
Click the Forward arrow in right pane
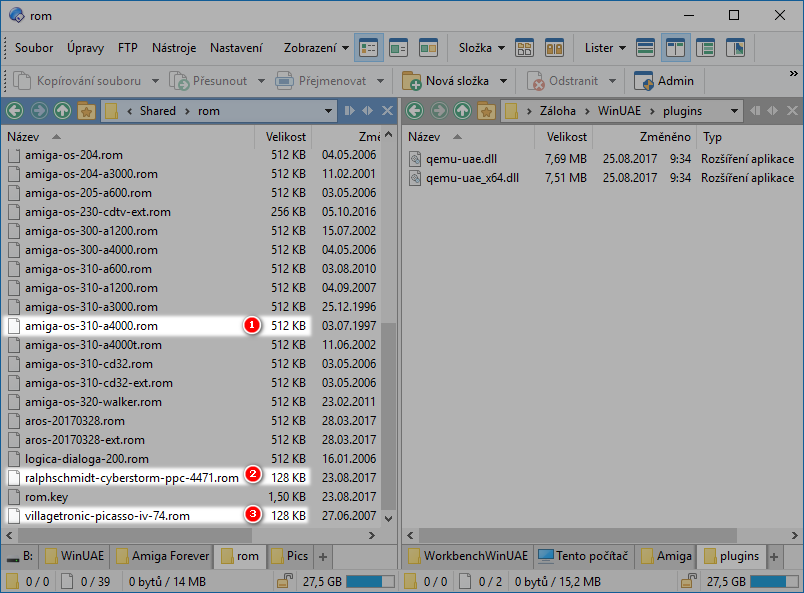tap(438, 111)
